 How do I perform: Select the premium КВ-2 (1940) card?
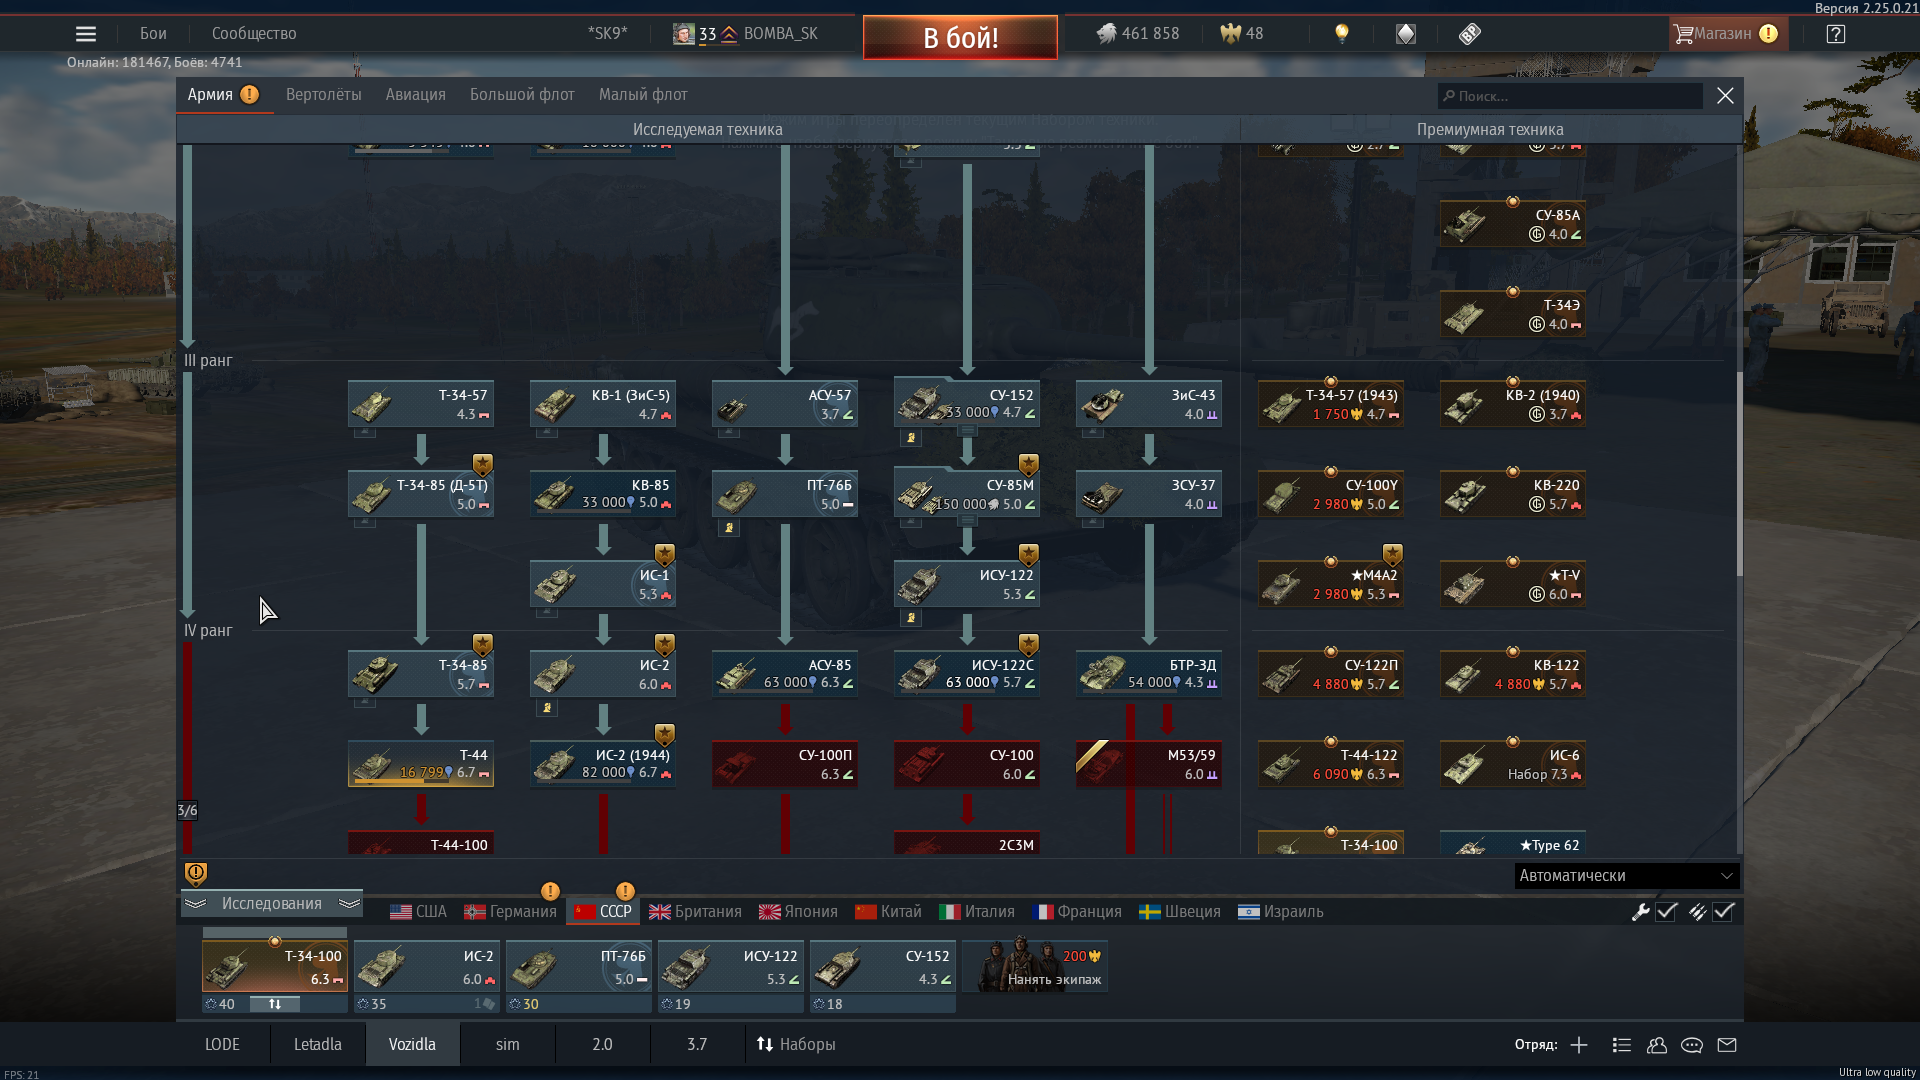(1513, 404)
